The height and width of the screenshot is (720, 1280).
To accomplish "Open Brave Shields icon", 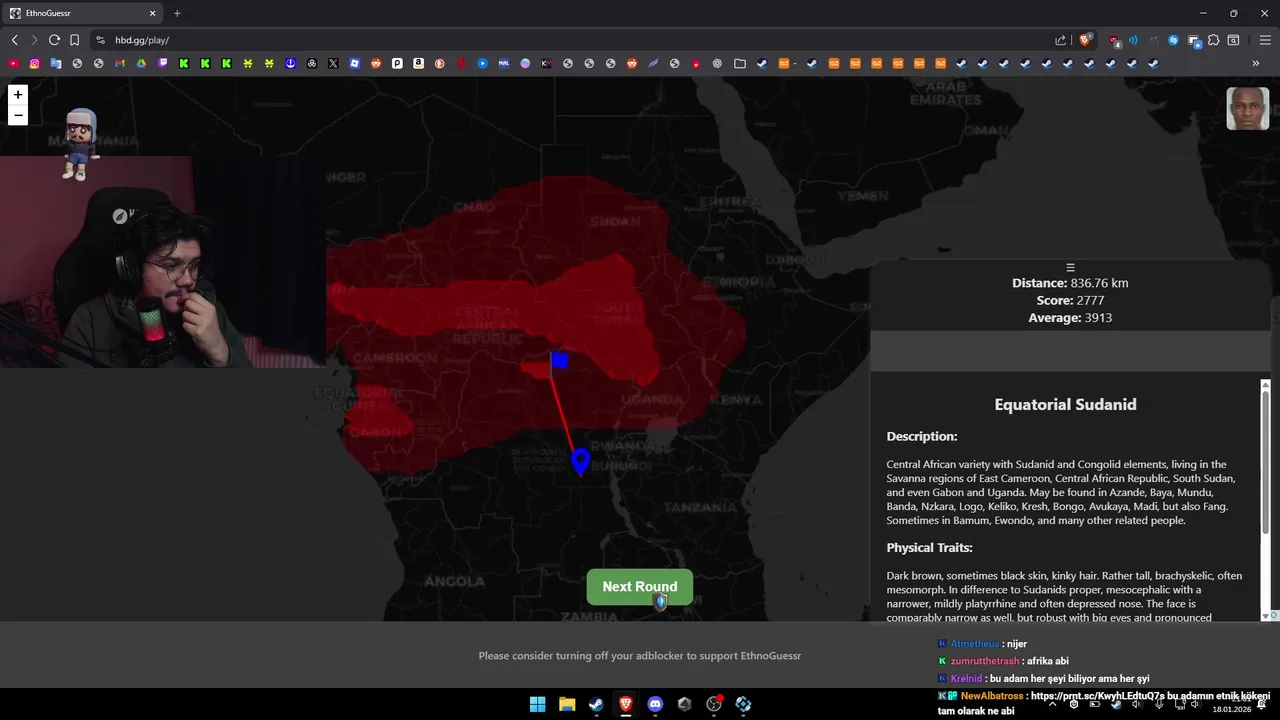I will [x=1085, y=40].
